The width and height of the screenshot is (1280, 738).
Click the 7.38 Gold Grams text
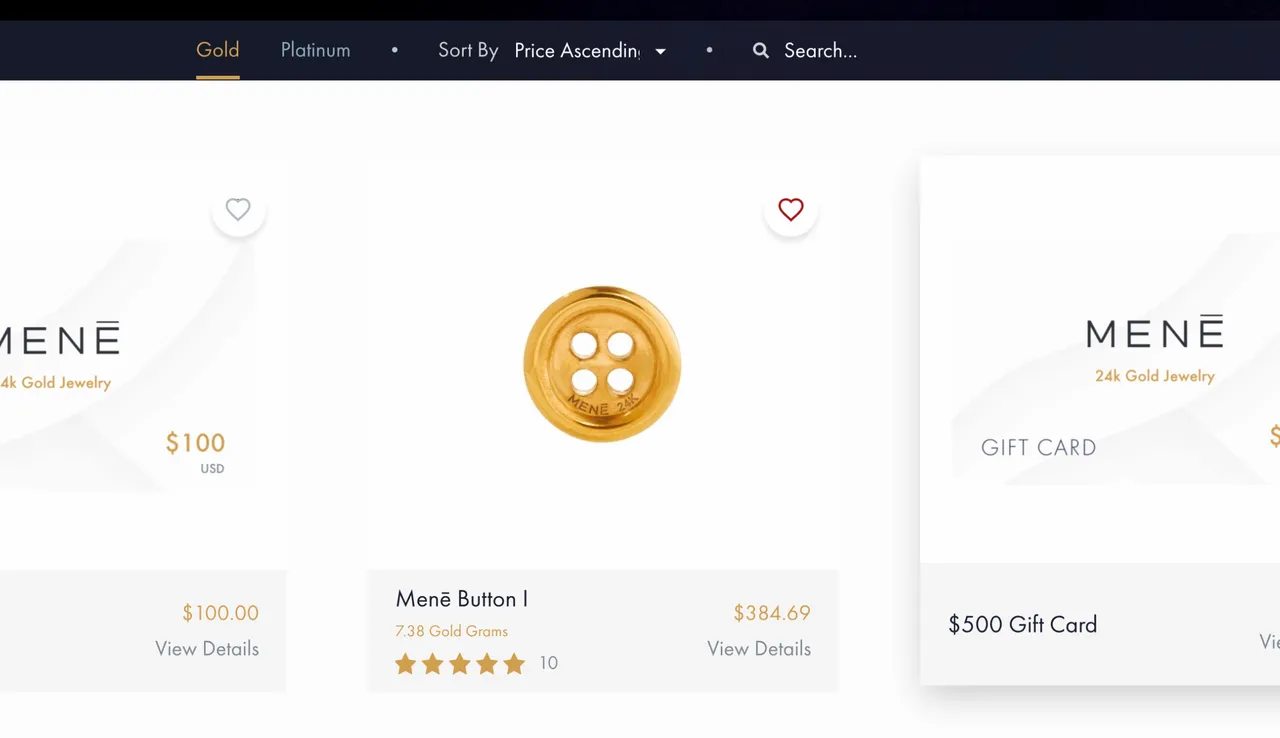tap(451, 631)
